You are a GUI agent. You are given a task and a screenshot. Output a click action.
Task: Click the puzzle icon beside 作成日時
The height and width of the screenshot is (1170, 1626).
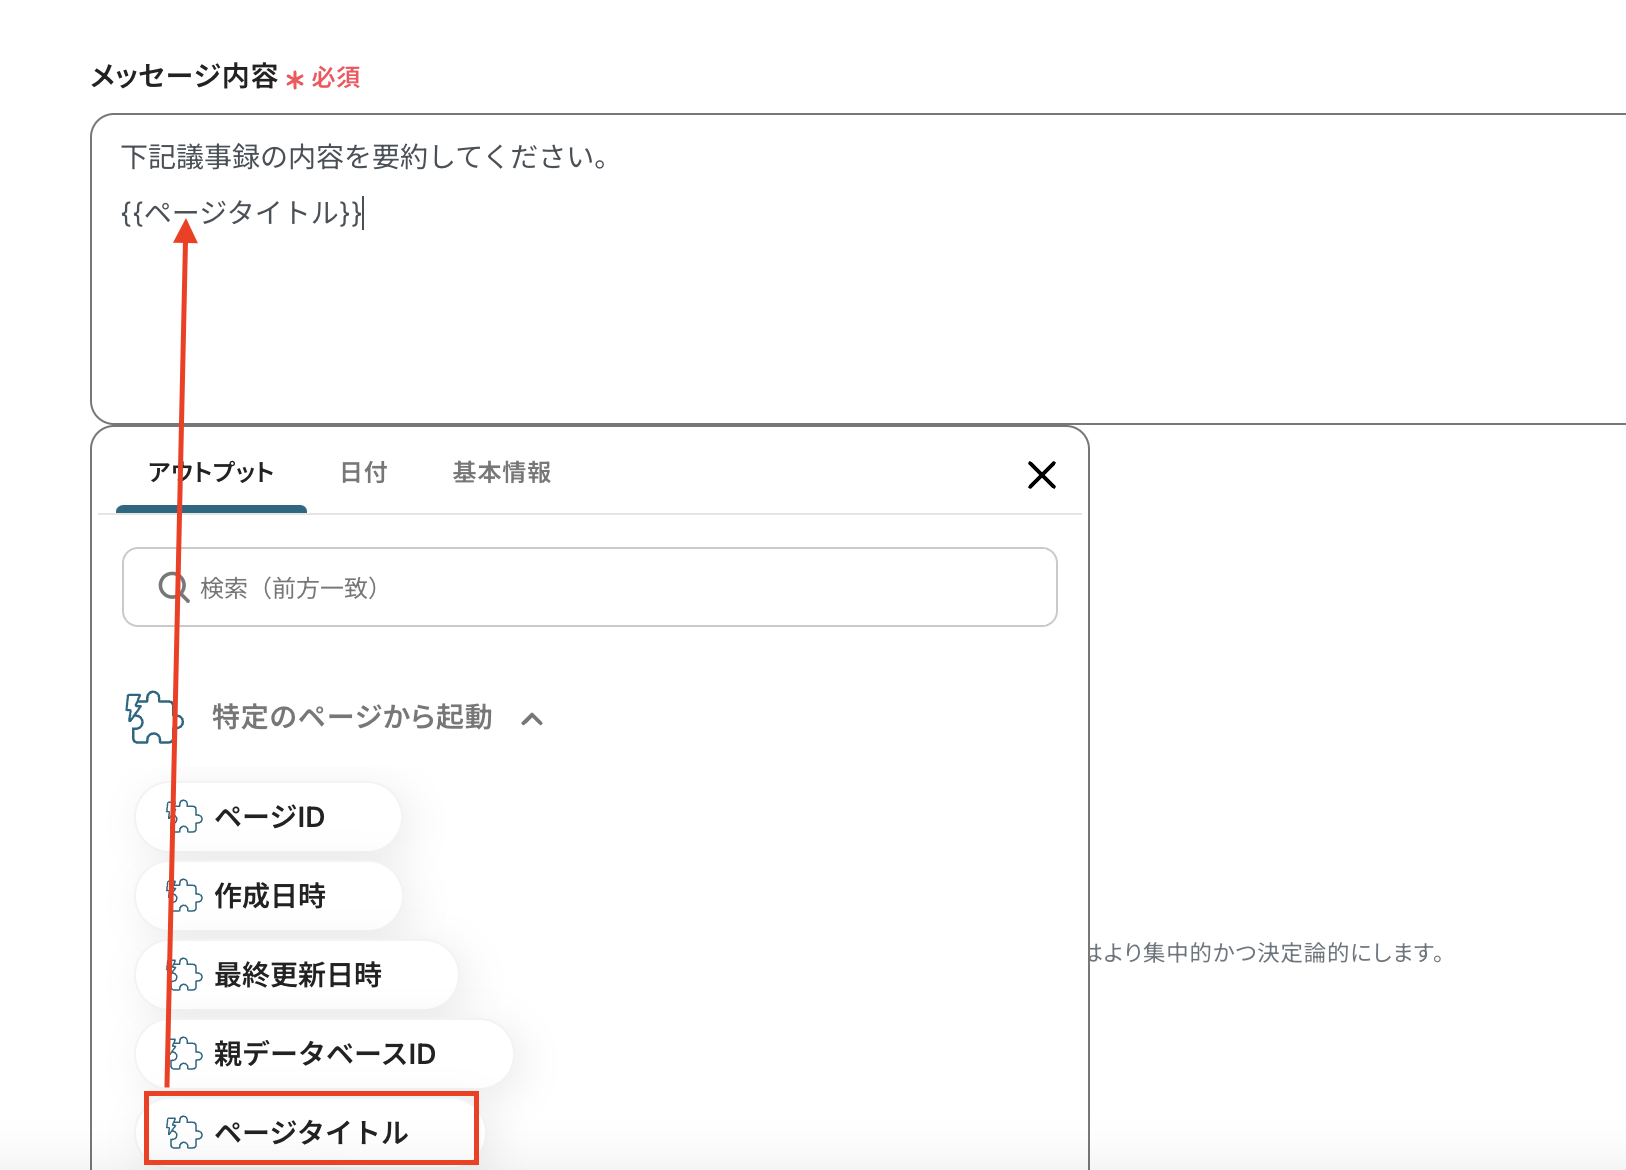(x=181, y=896)
